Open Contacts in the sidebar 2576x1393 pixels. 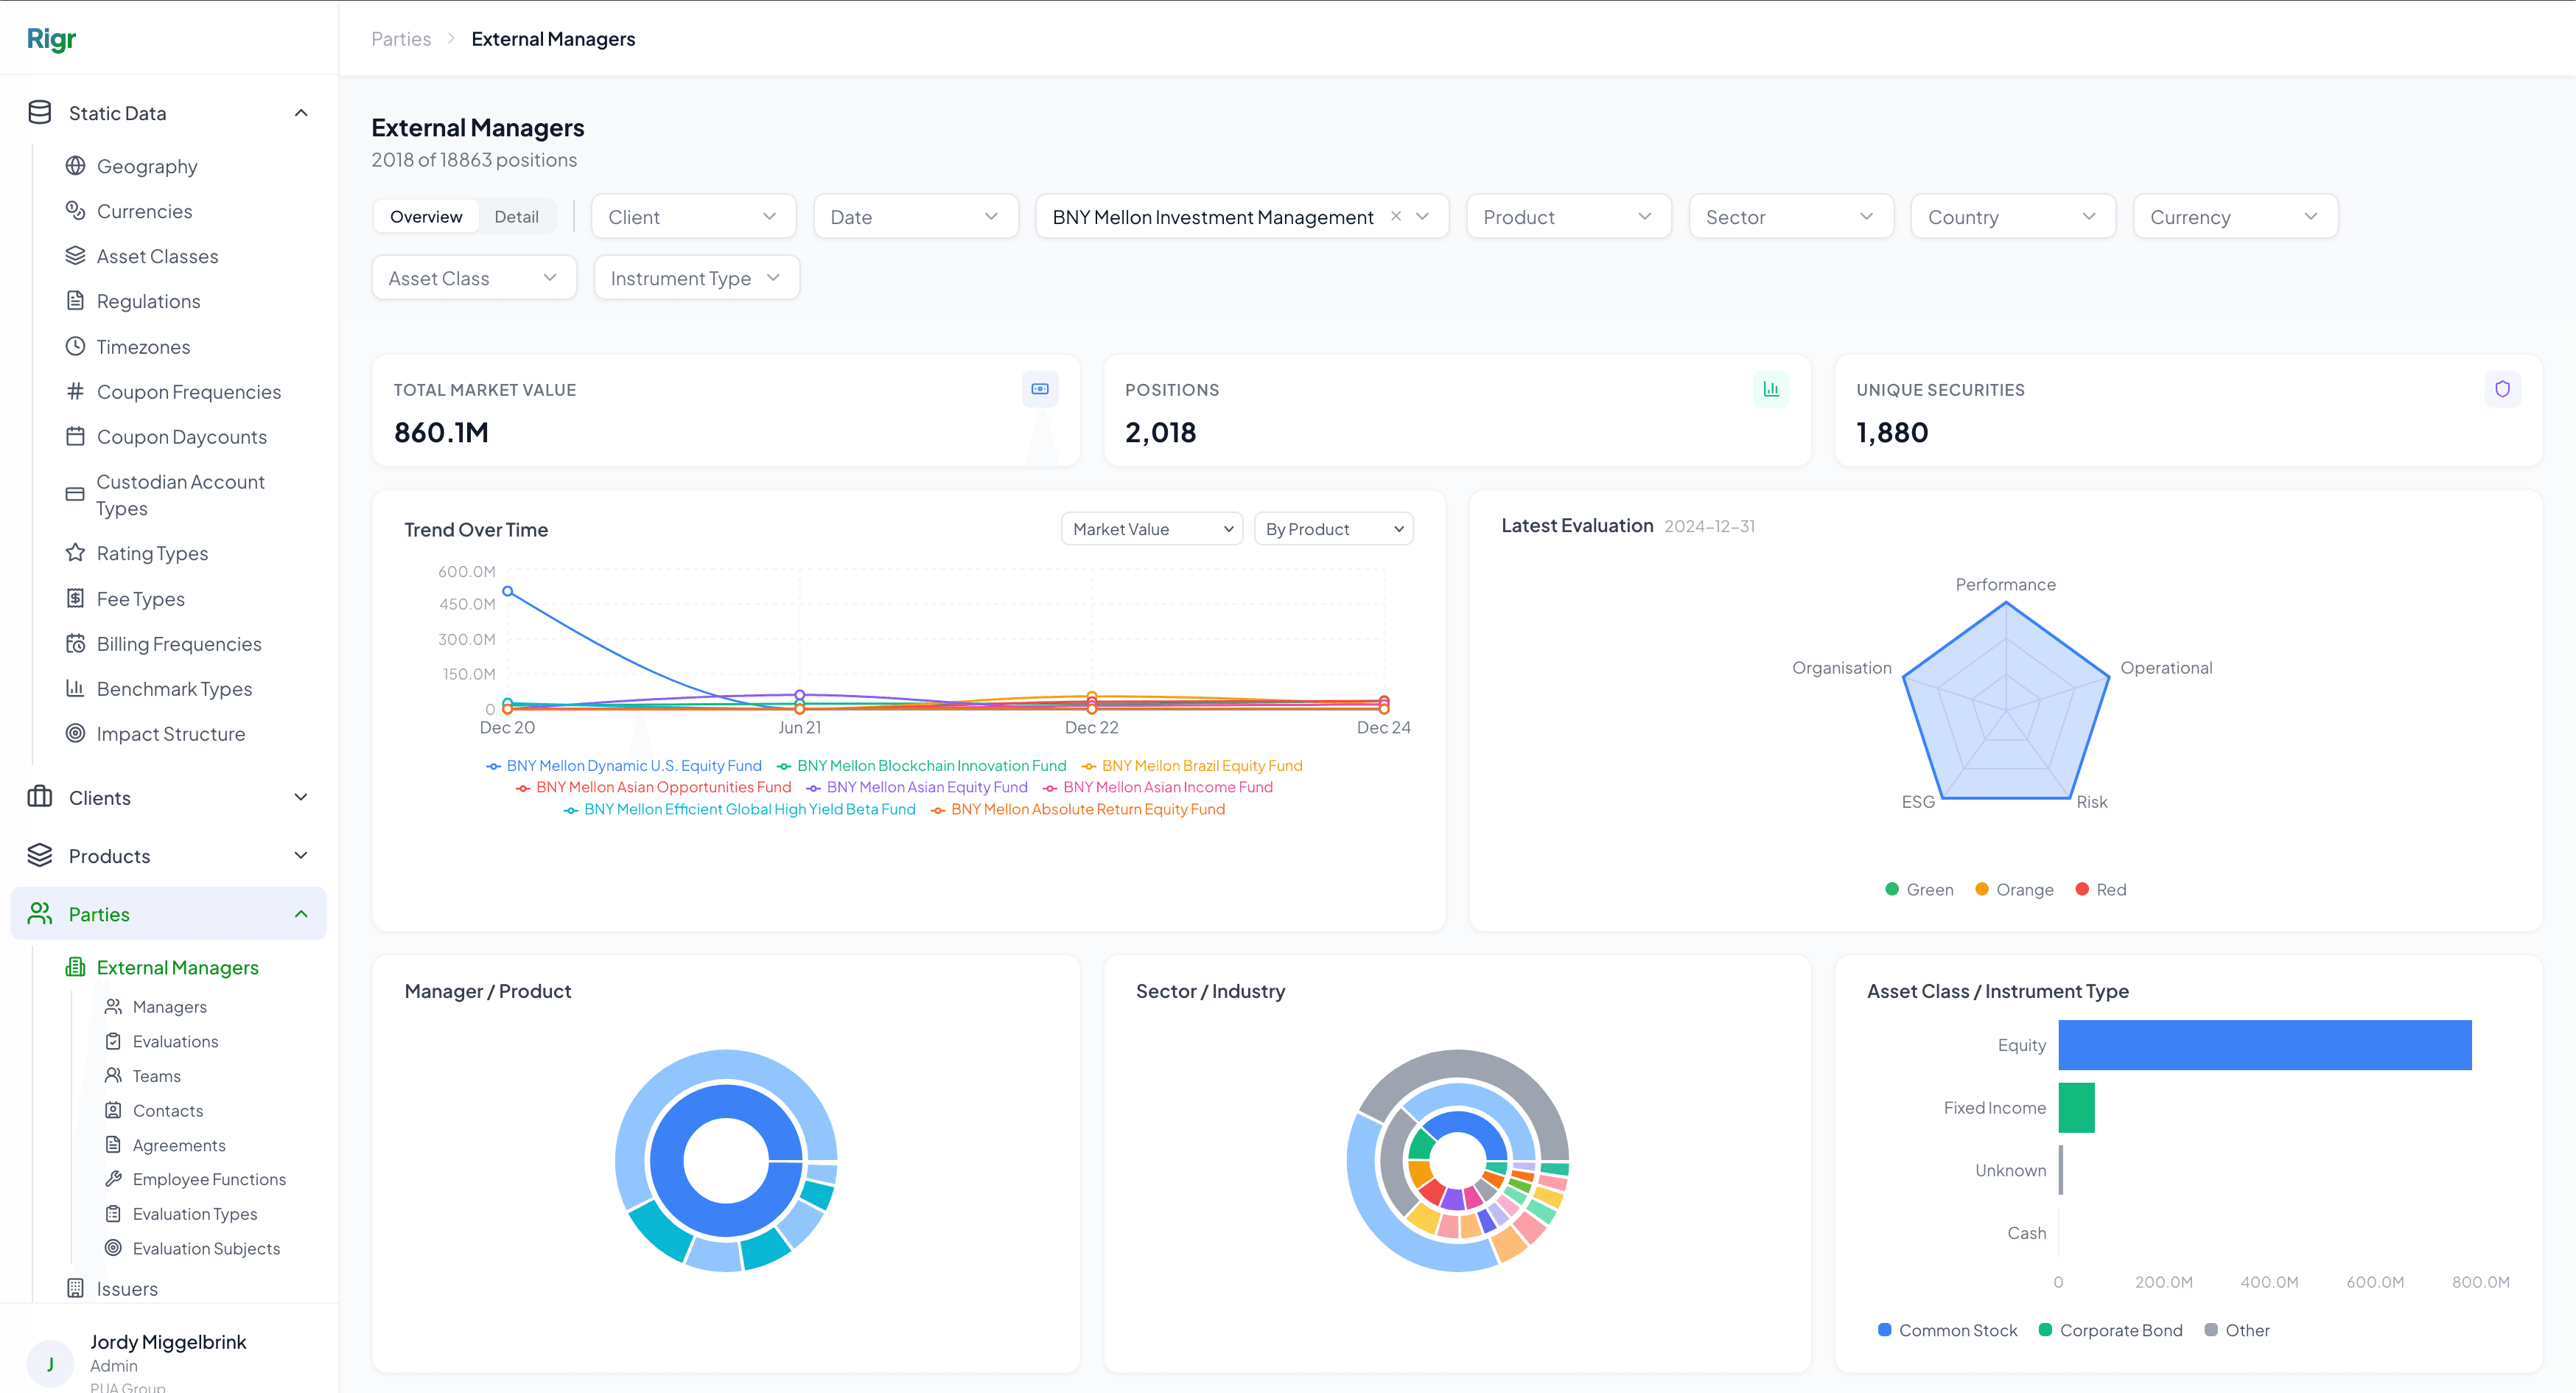tap(168, 1110)
